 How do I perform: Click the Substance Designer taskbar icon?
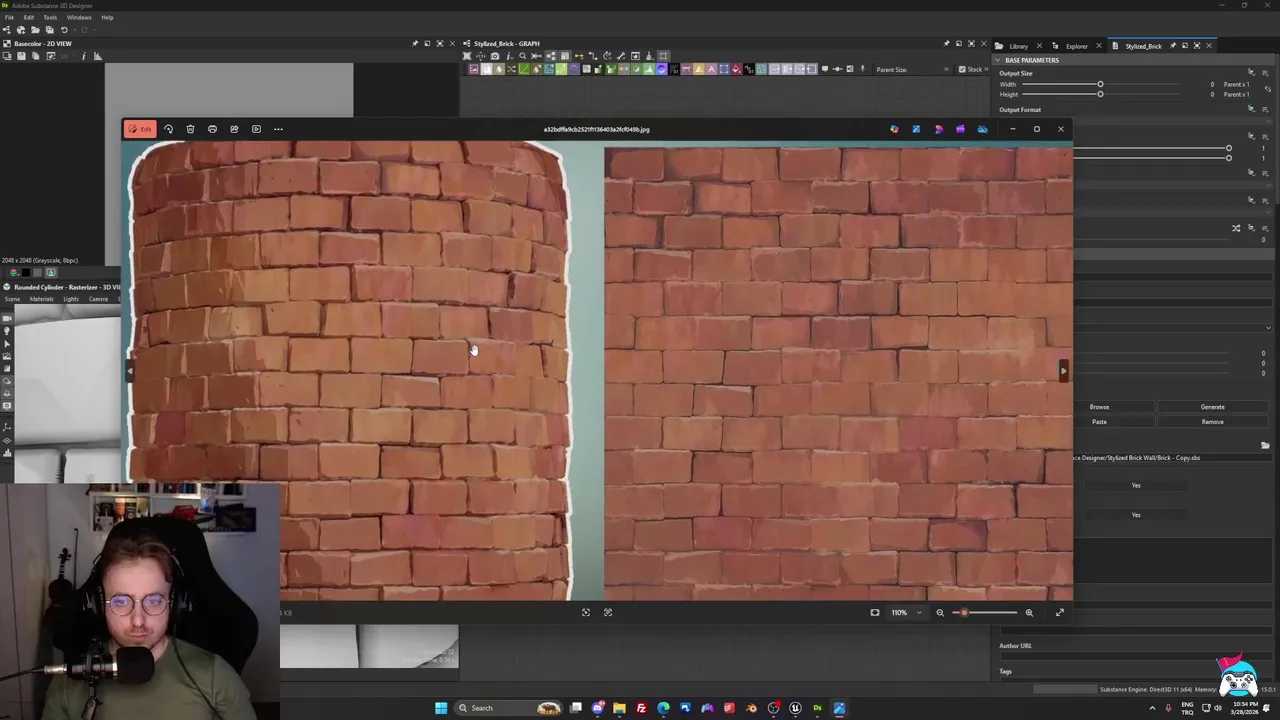tap(817, 708)
